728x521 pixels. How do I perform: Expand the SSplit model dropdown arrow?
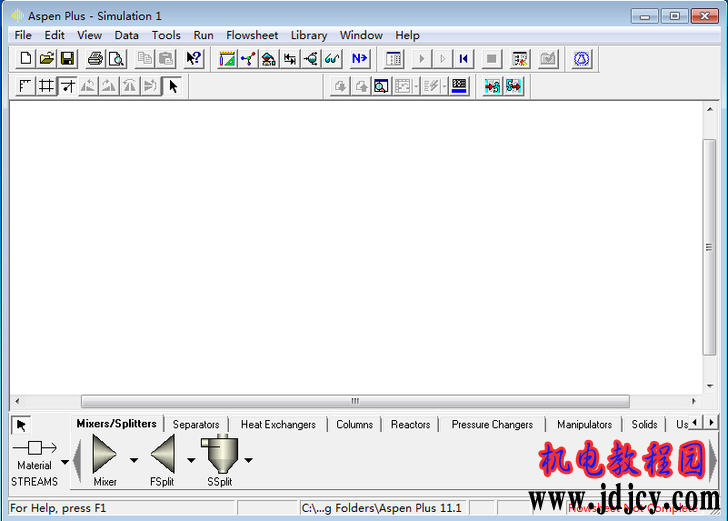tap(248, 461)
